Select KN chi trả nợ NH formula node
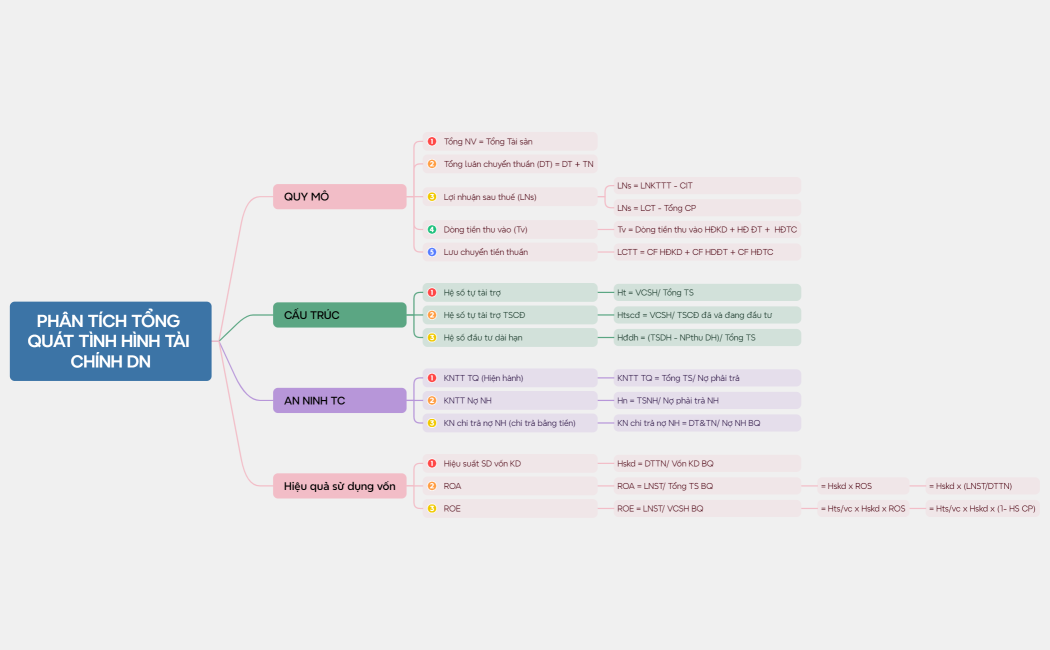Screen dimensions: 1050x650 click(706, 423)
